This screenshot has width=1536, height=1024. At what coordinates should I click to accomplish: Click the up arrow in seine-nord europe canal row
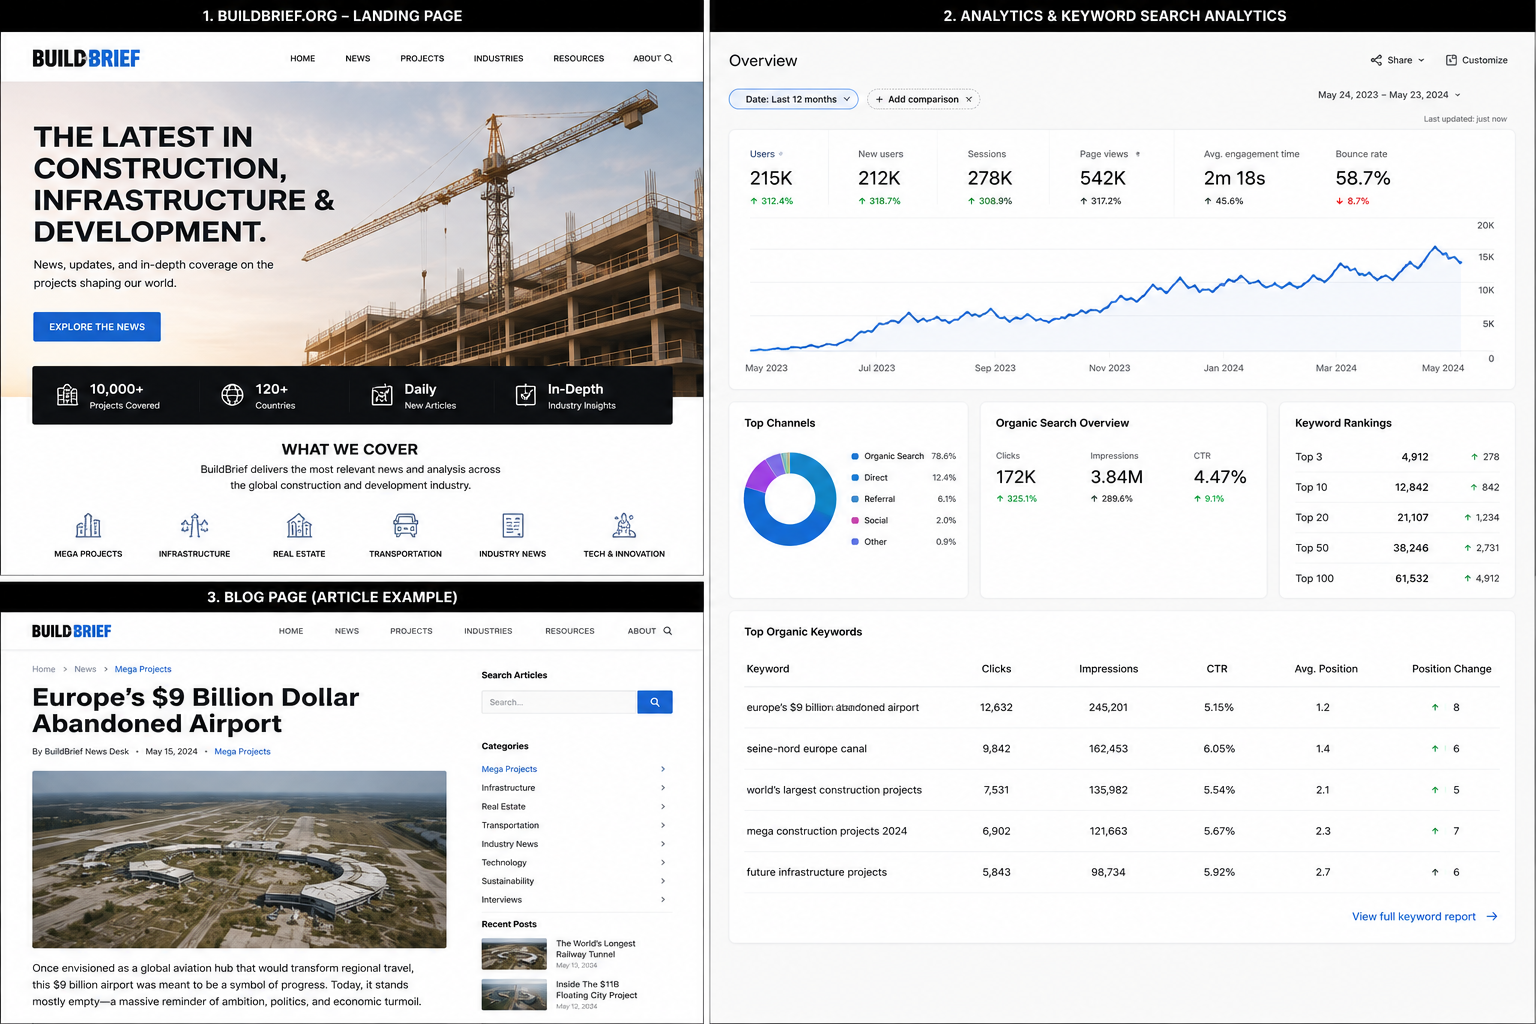pos(1435,748)
